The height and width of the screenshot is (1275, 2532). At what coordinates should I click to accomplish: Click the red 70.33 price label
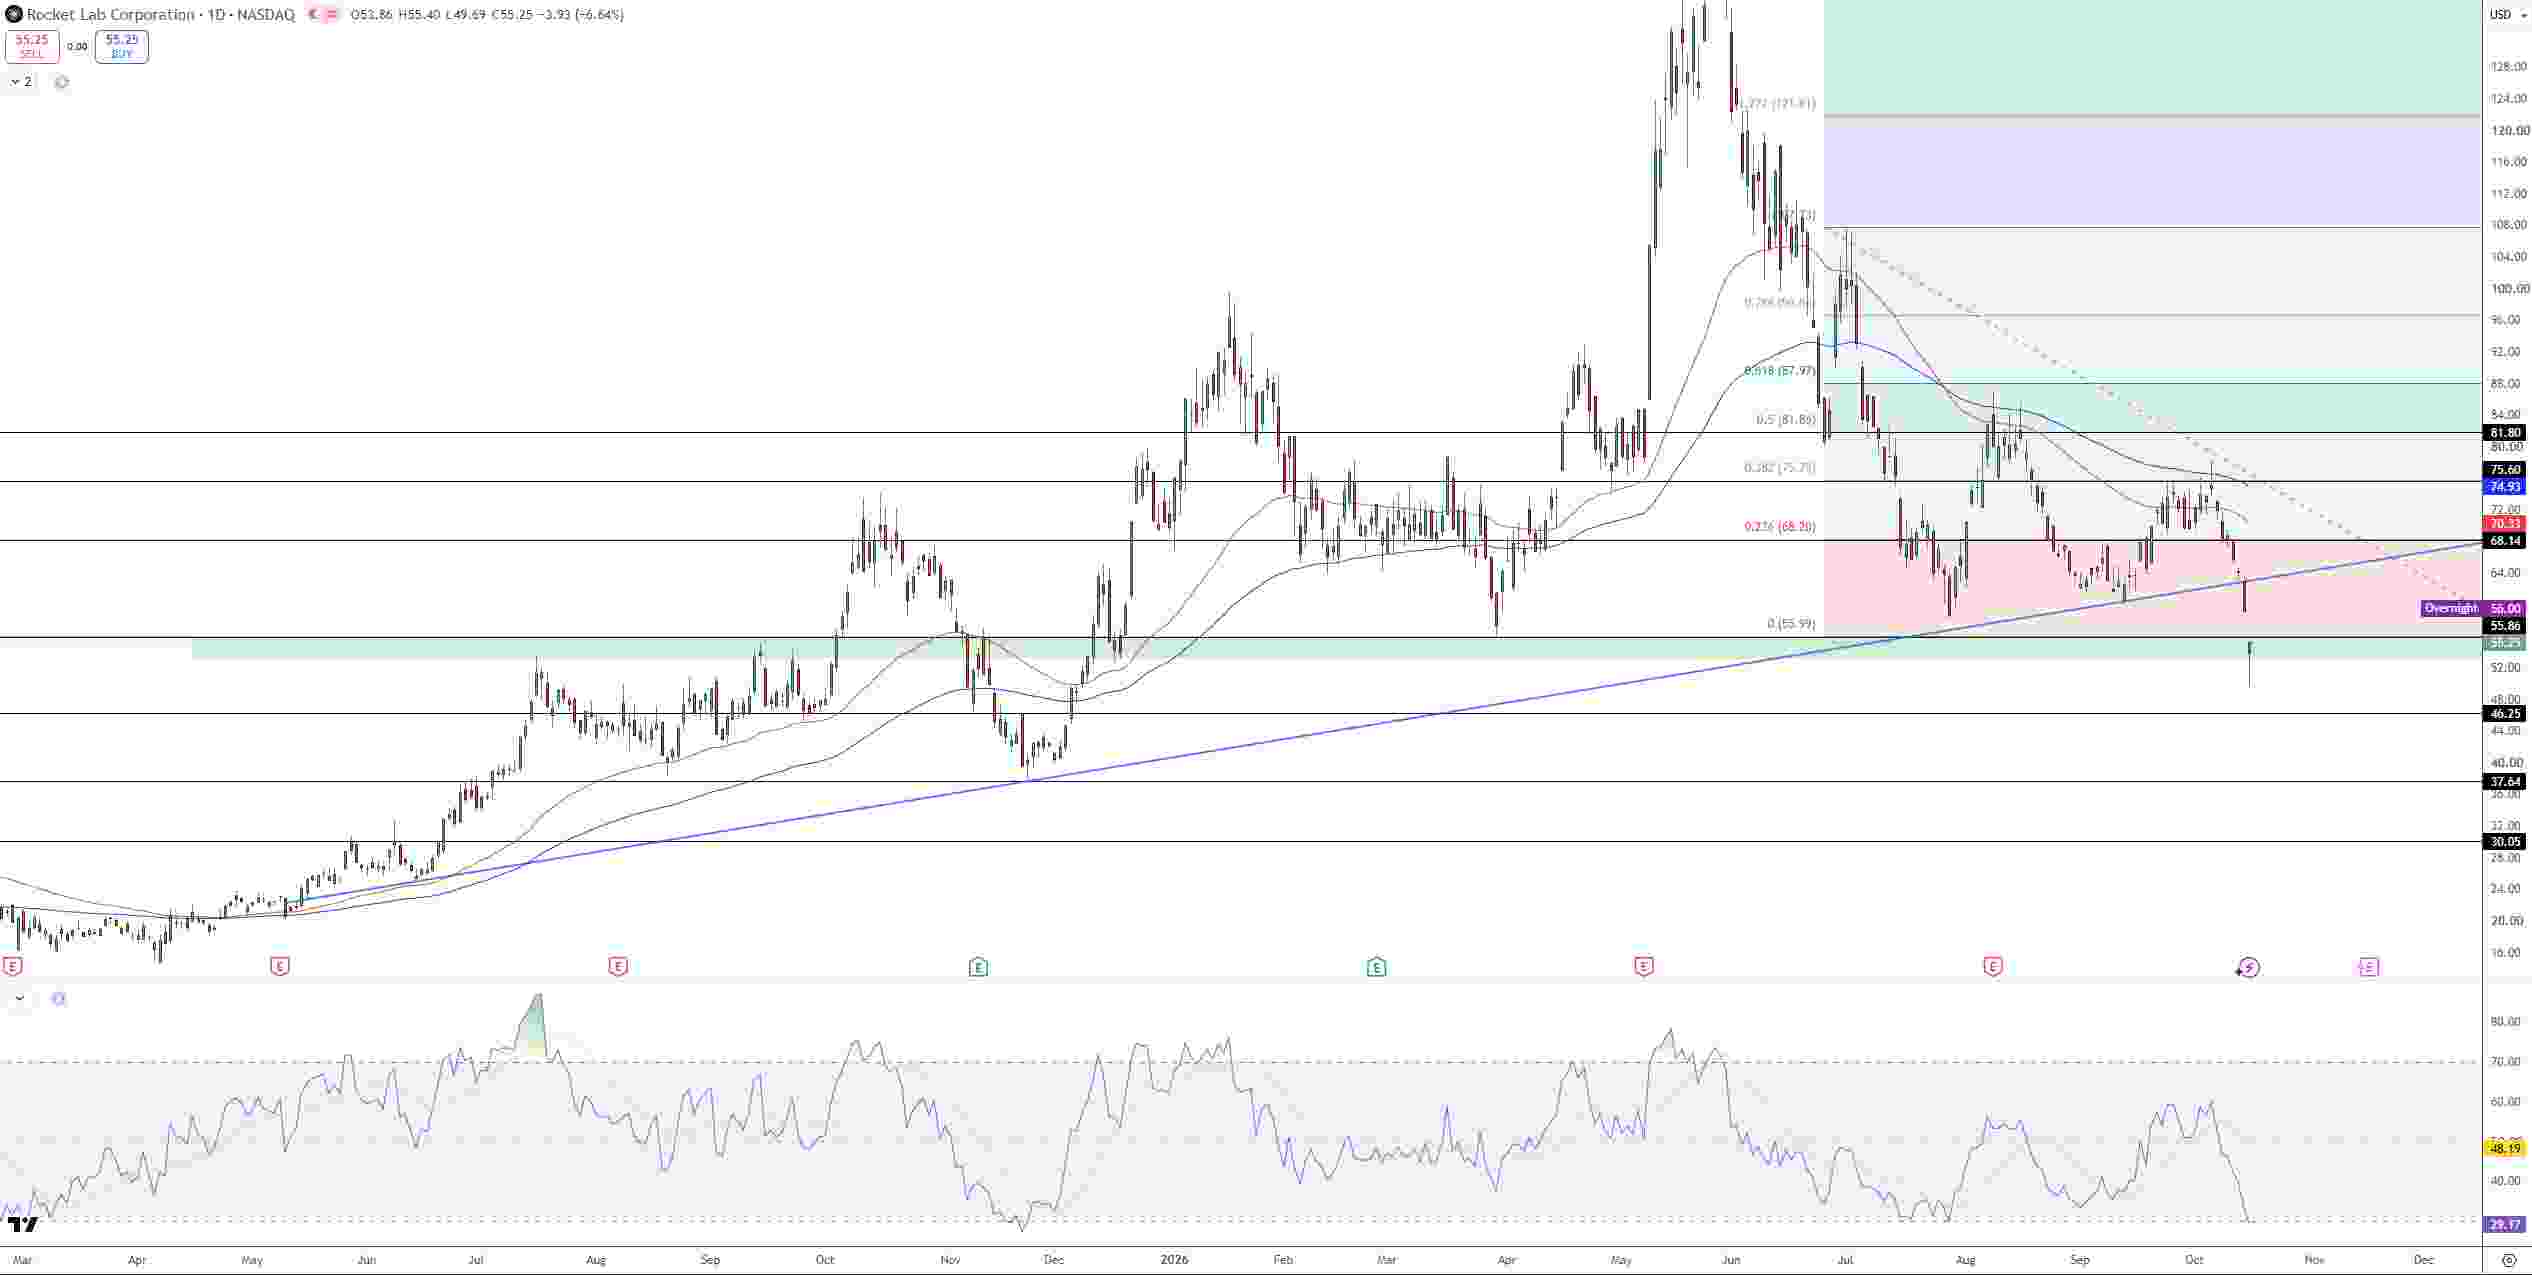pyautogui.click(x=2505, y=523)
